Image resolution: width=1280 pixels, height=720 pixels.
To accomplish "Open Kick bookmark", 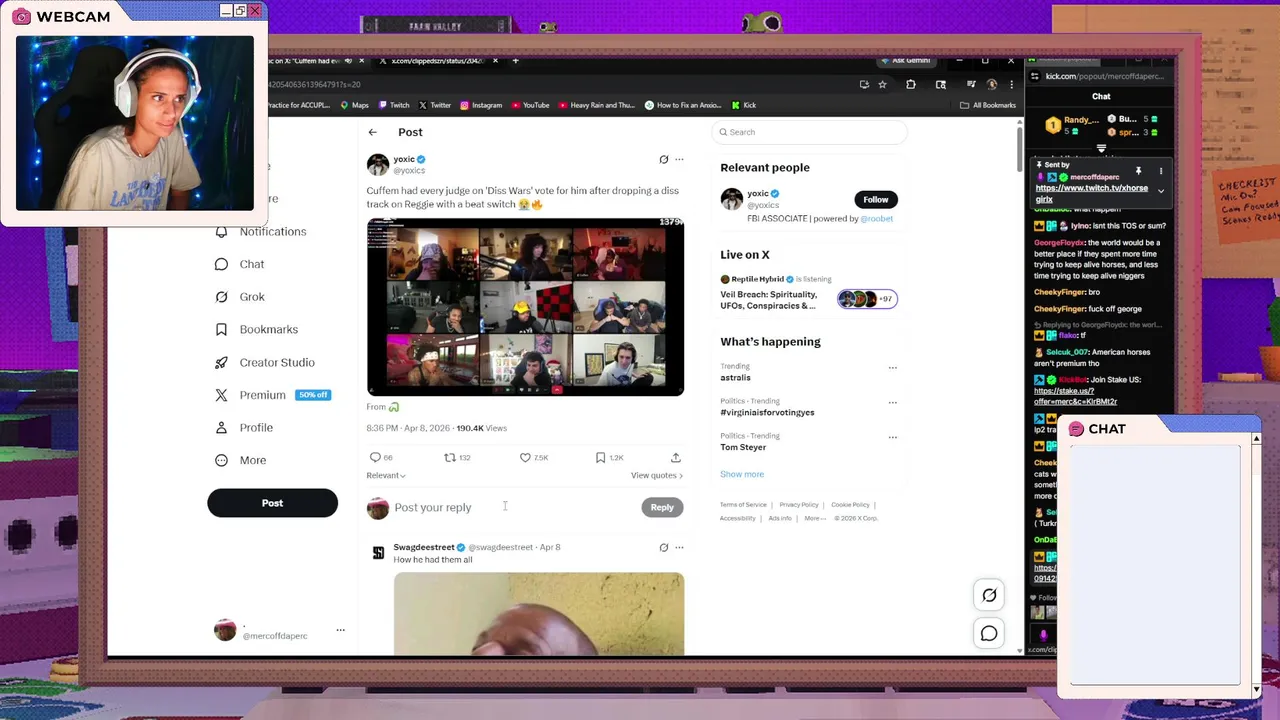I will click(744, 105).
